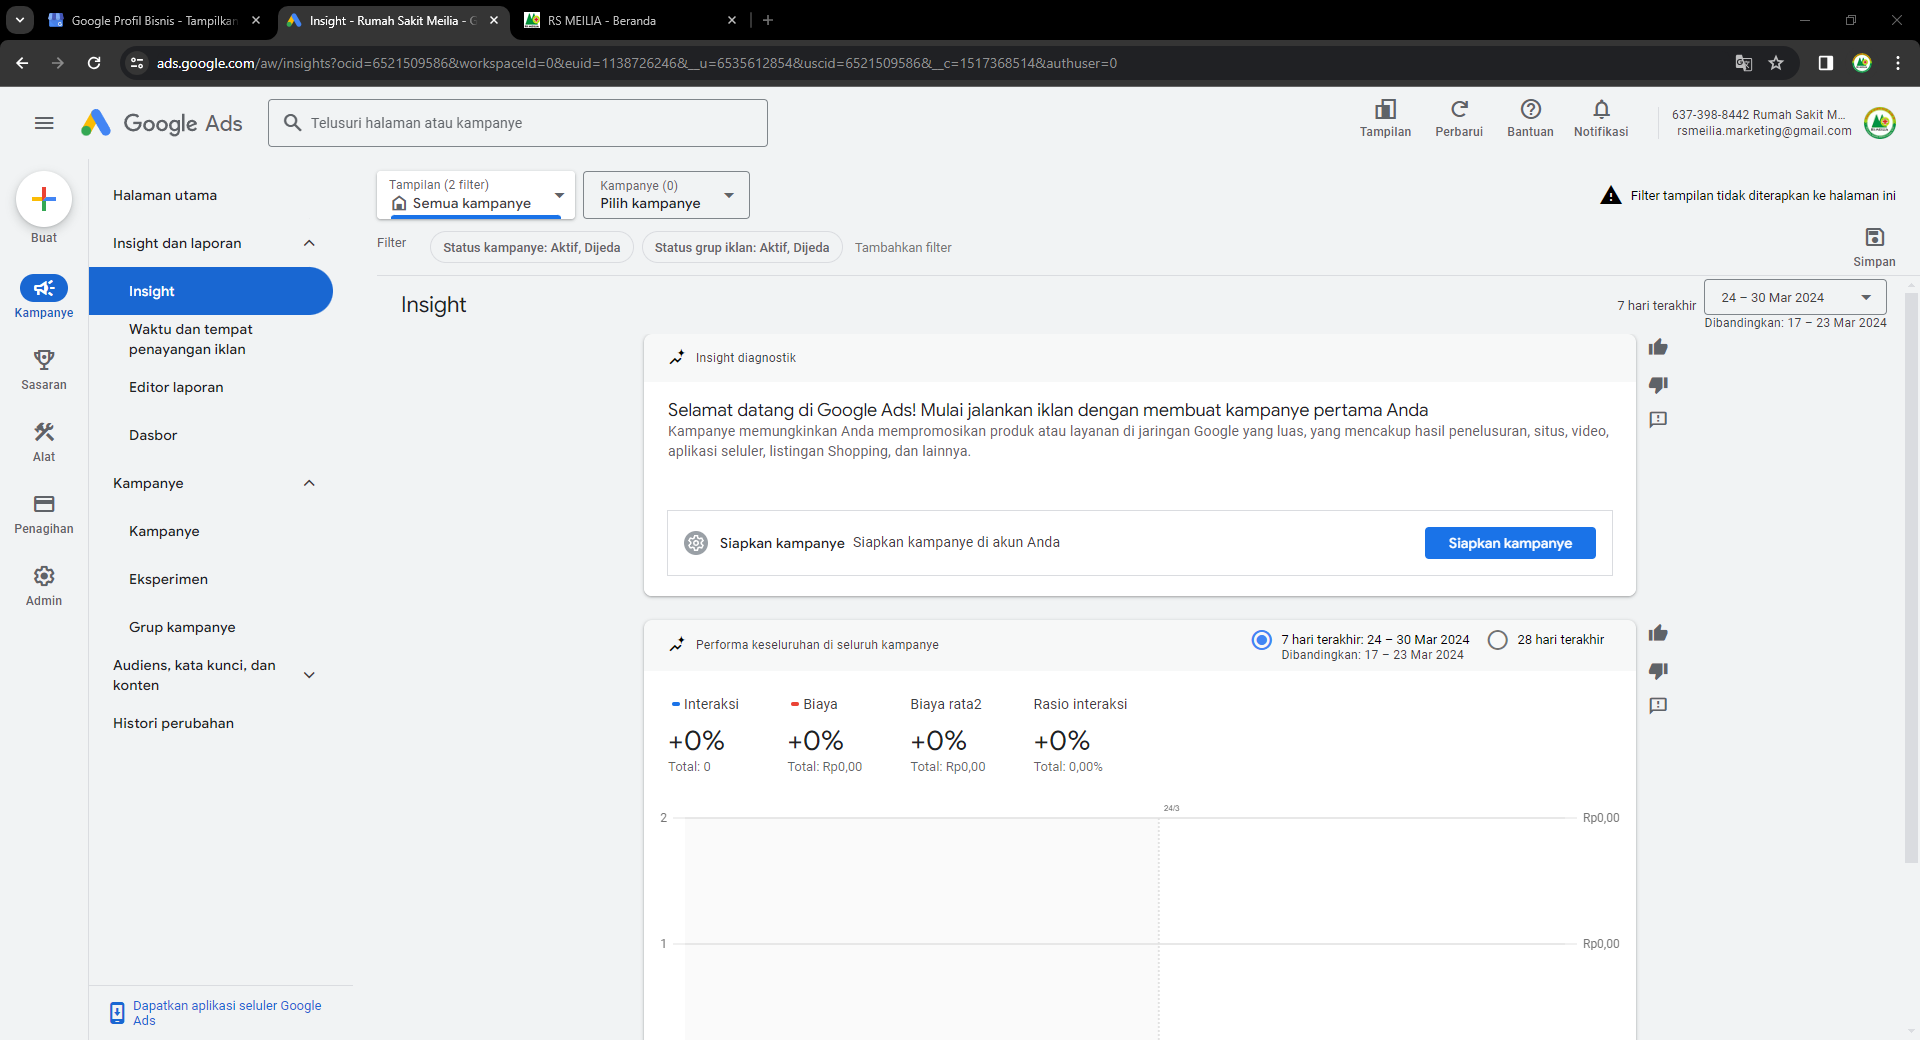This screenshot has height=1040, width=1920.
Task: Open a new browser tab
Action: 768,20
